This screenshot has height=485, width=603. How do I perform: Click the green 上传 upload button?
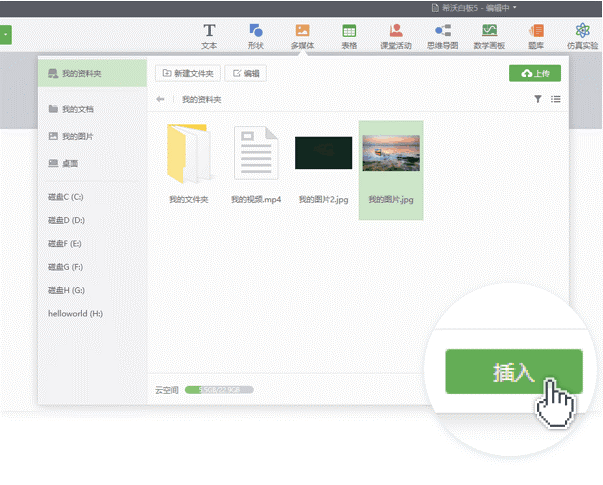[535, 73]
